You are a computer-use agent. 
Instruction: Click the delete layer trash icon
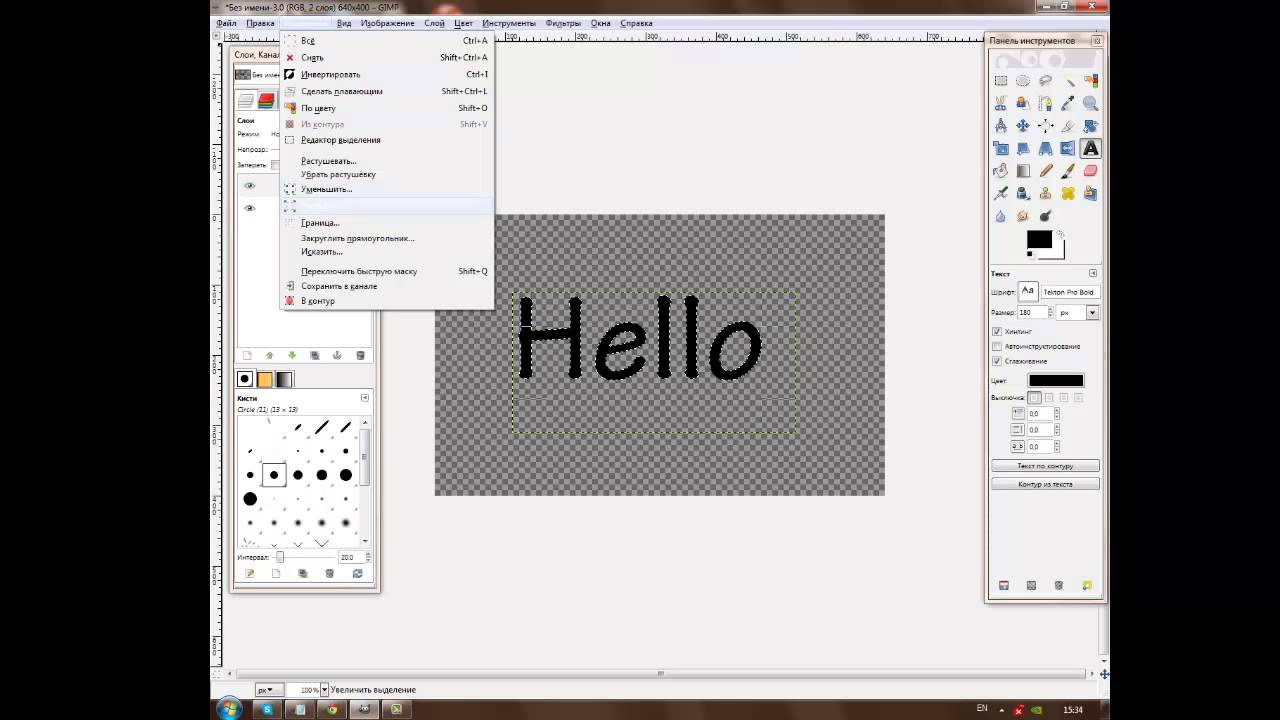point(360,355)
